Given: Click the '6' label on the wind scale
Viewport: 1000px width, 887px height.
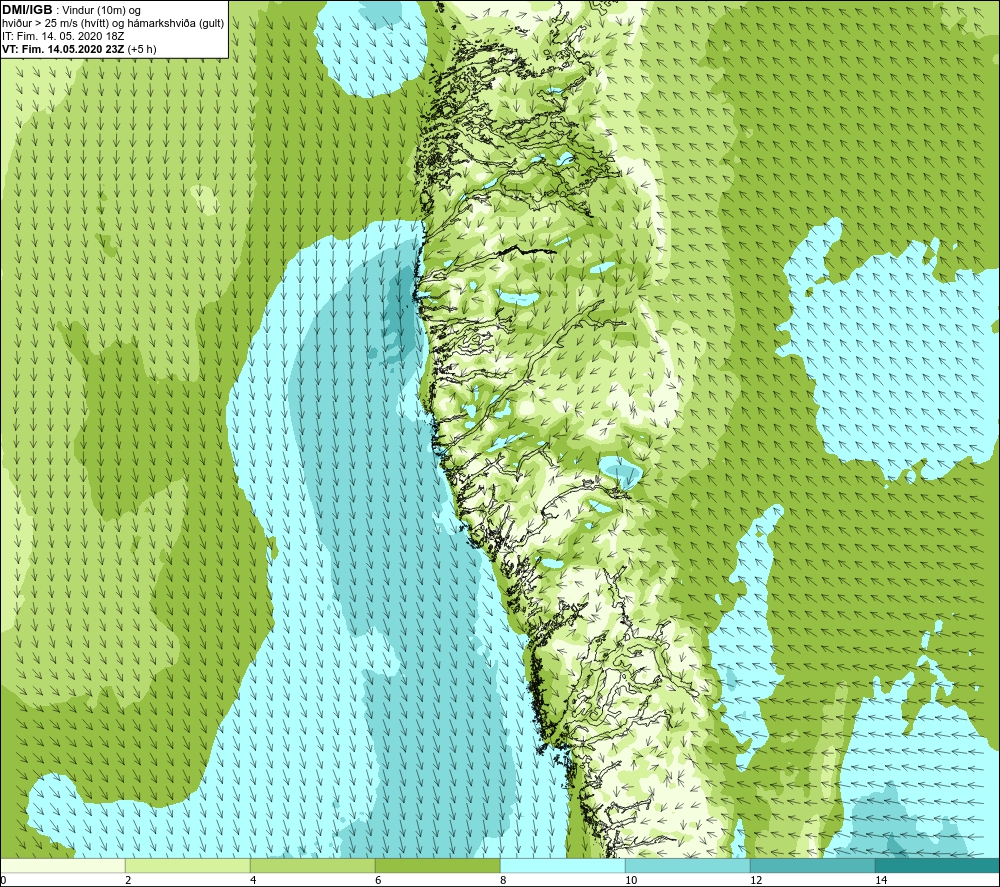Looking at the screenshot, I should coord(378,880).
